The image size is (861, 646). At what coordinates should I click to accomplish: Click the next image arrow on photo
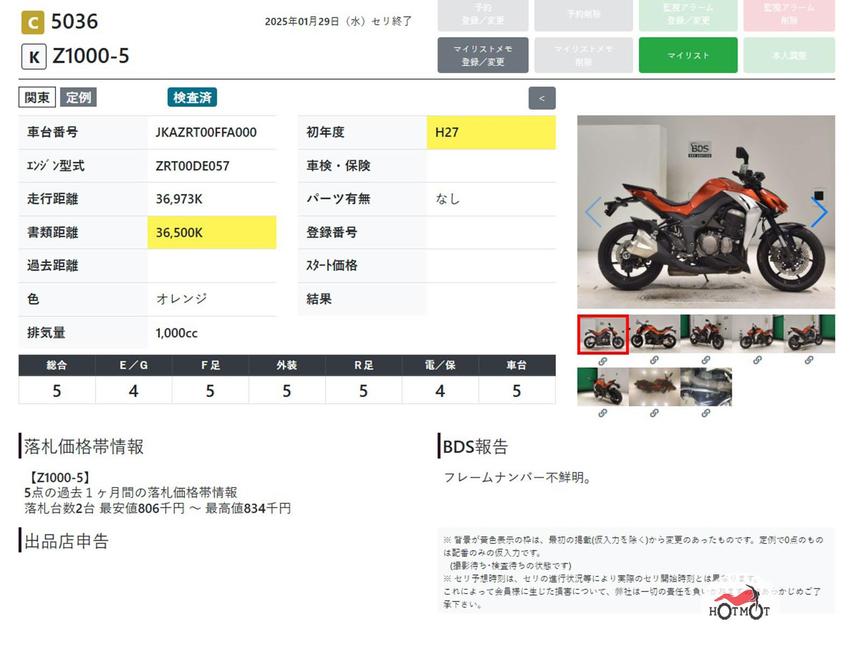[818, 213]
